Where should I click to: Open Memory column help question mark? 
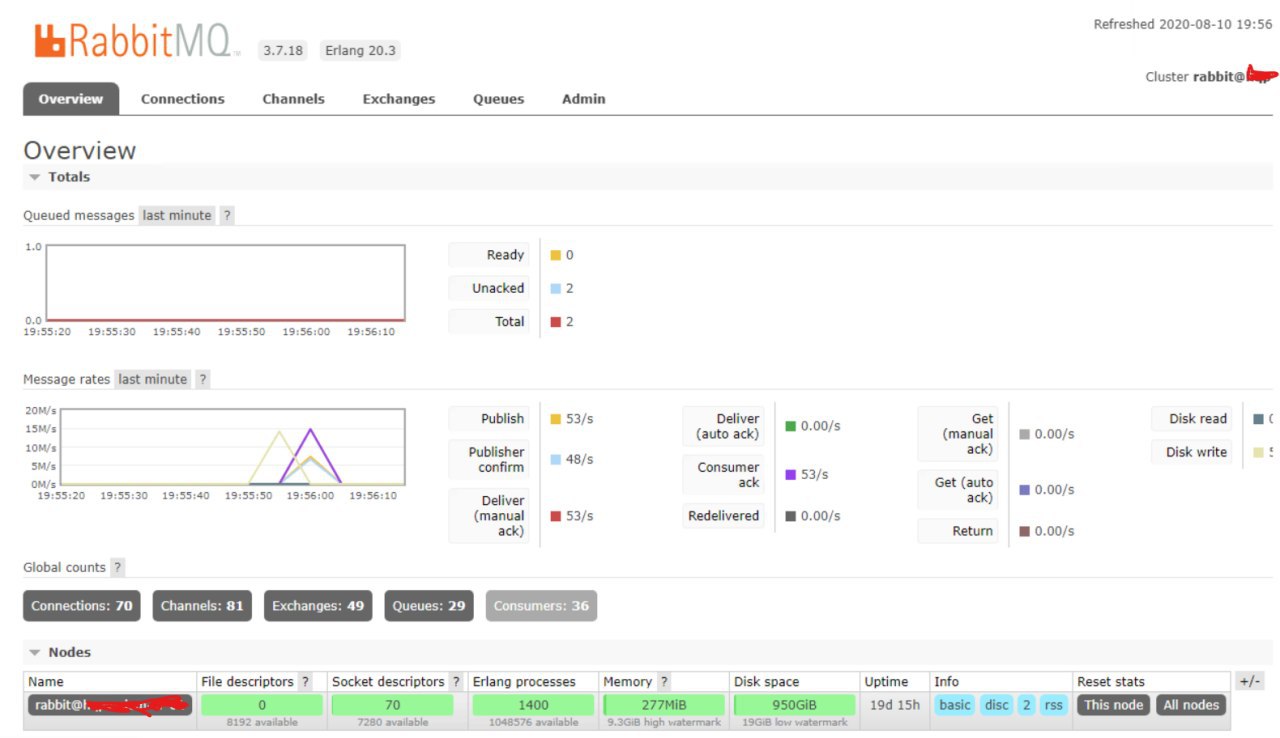click(664, 681)
